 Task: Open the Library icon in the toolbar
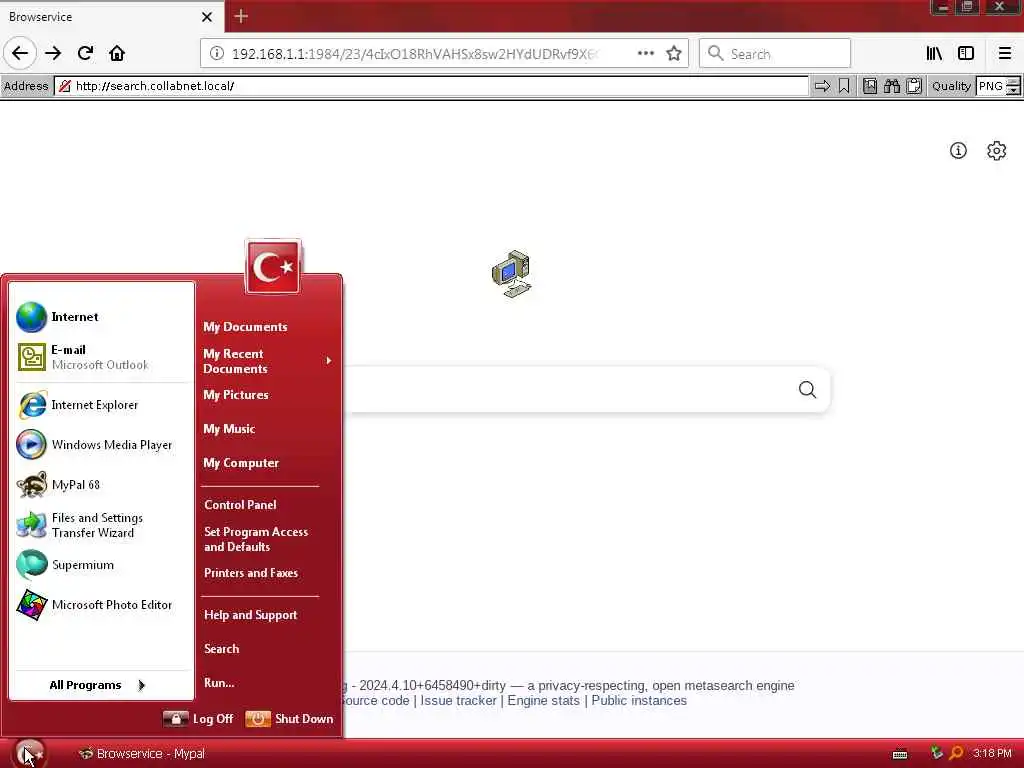click(934, 54)
